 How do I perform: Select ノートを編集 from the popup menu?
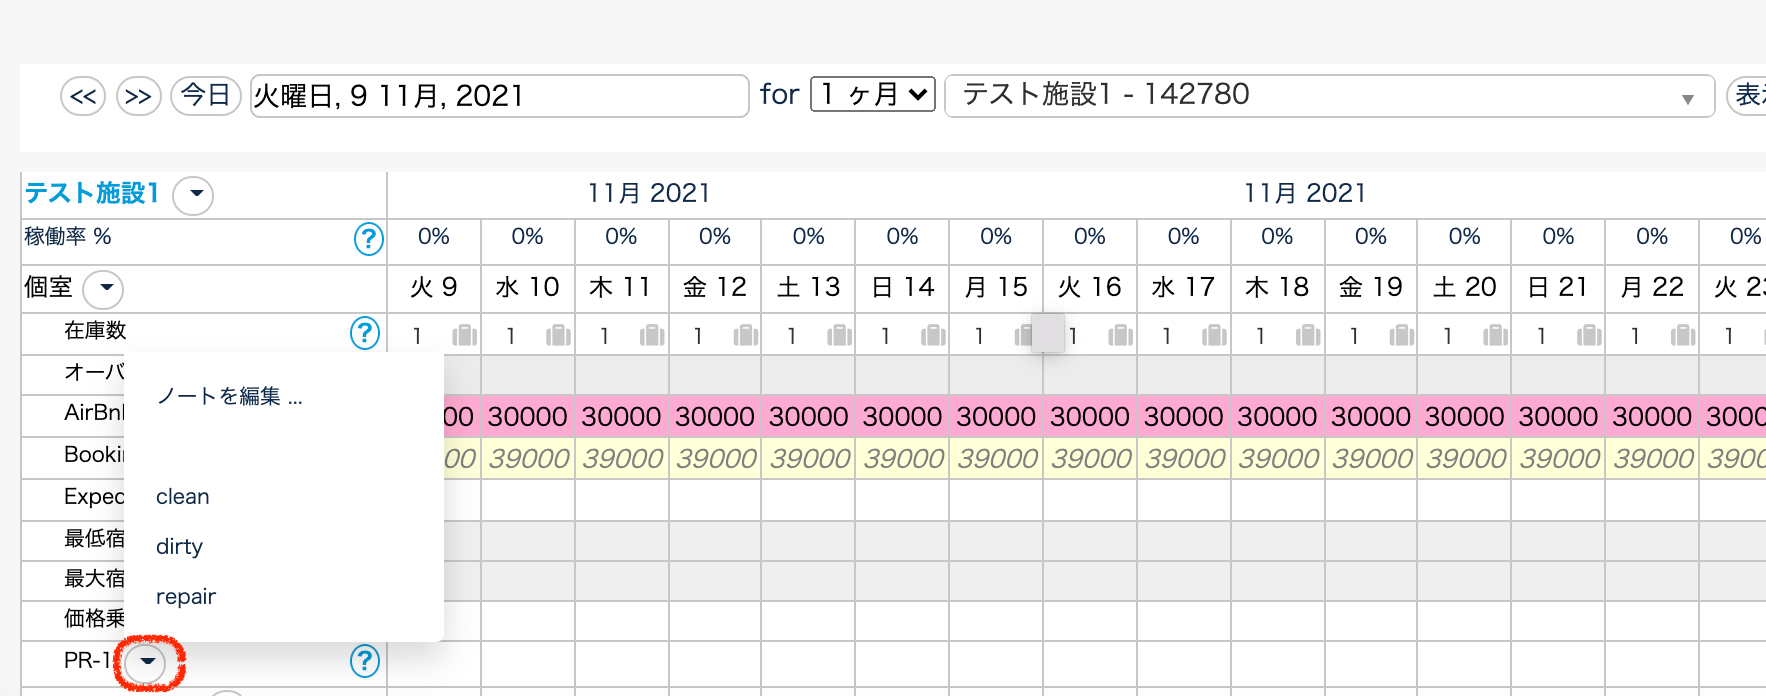tap(229, 397)
